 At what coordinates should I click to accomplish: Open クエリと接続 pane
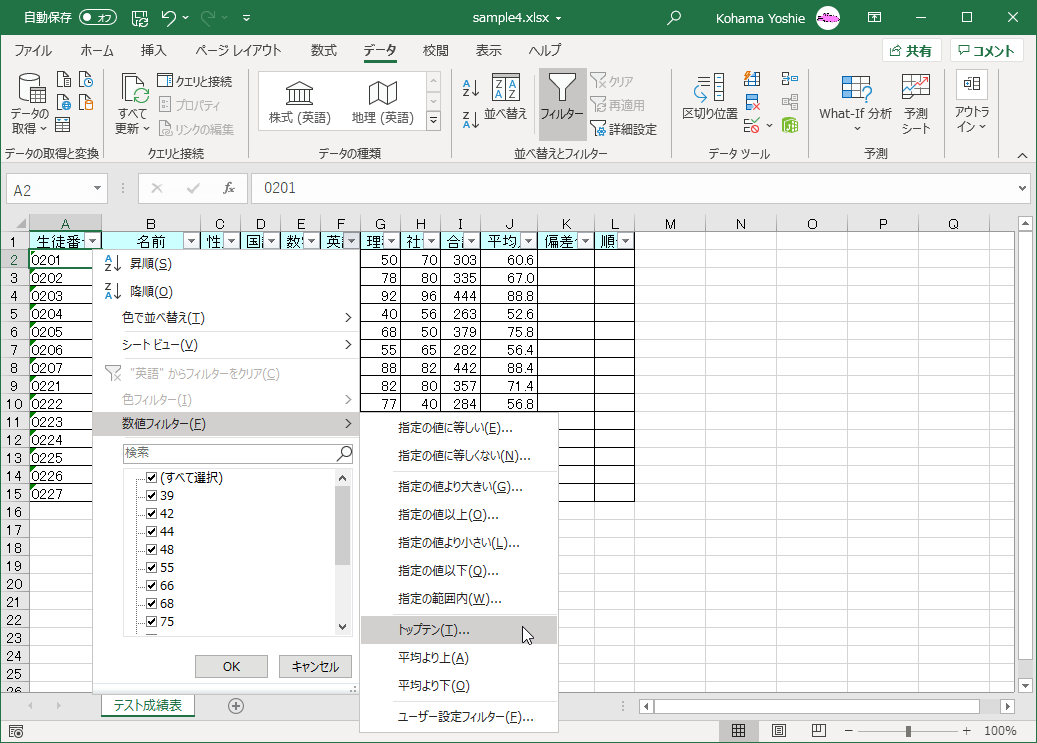195,81
